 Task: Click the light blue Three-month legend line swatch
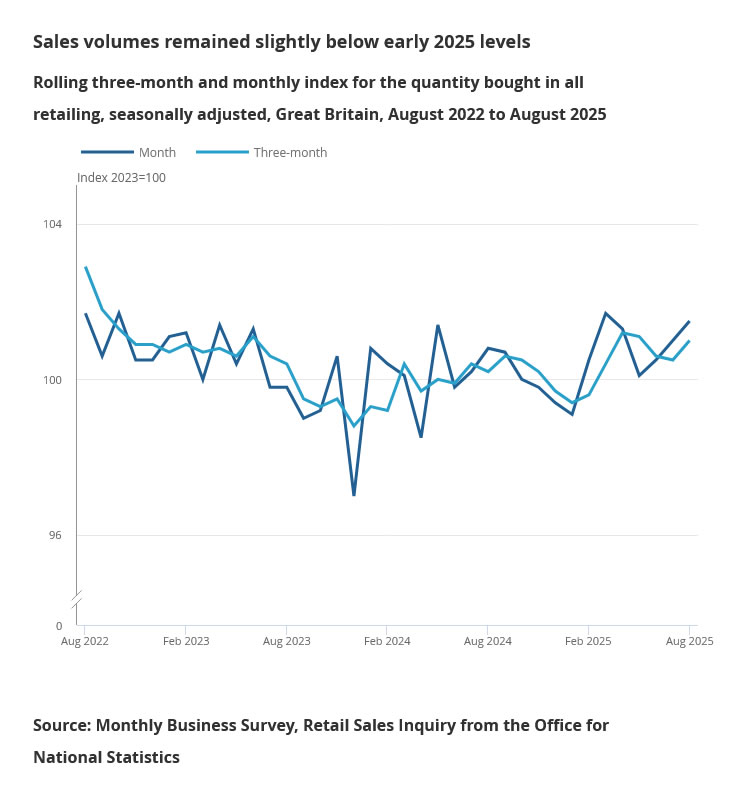click(221, 153)
